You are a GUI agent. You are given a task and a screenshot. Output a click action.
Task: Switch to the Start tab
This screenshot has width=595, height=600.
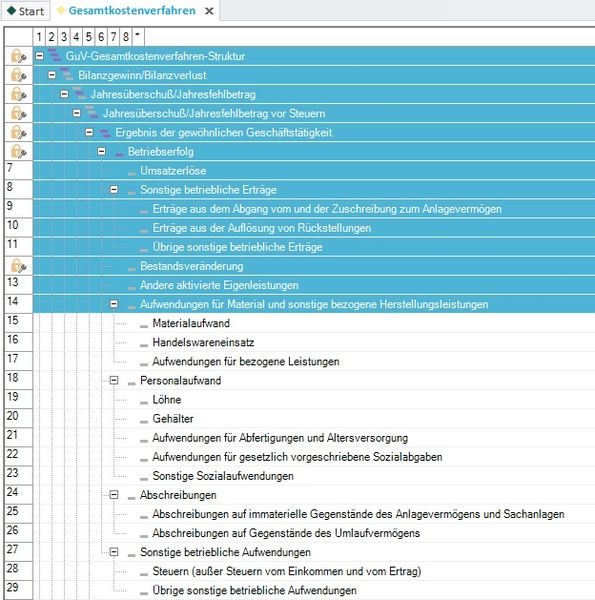(x=26, y=11)
